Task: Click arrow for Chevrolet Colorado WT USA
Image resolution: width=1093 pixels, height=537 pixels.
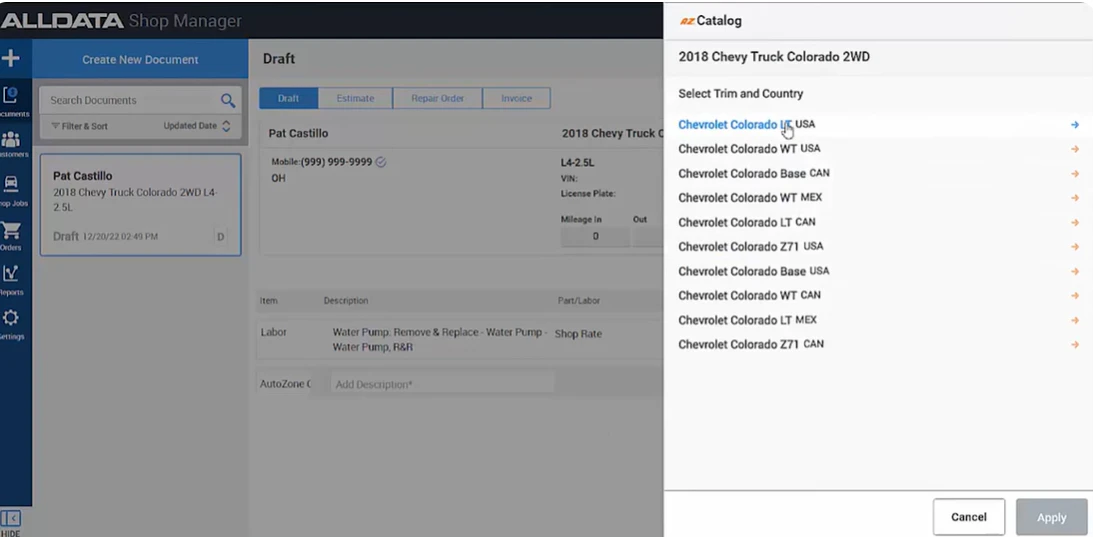Action: click(1075, 149)
